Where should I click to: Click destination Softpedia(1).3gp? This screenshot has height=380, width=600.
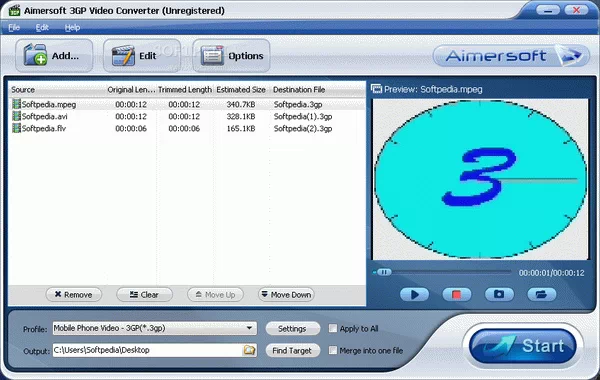pyautogui.click(x=303, y=116)
